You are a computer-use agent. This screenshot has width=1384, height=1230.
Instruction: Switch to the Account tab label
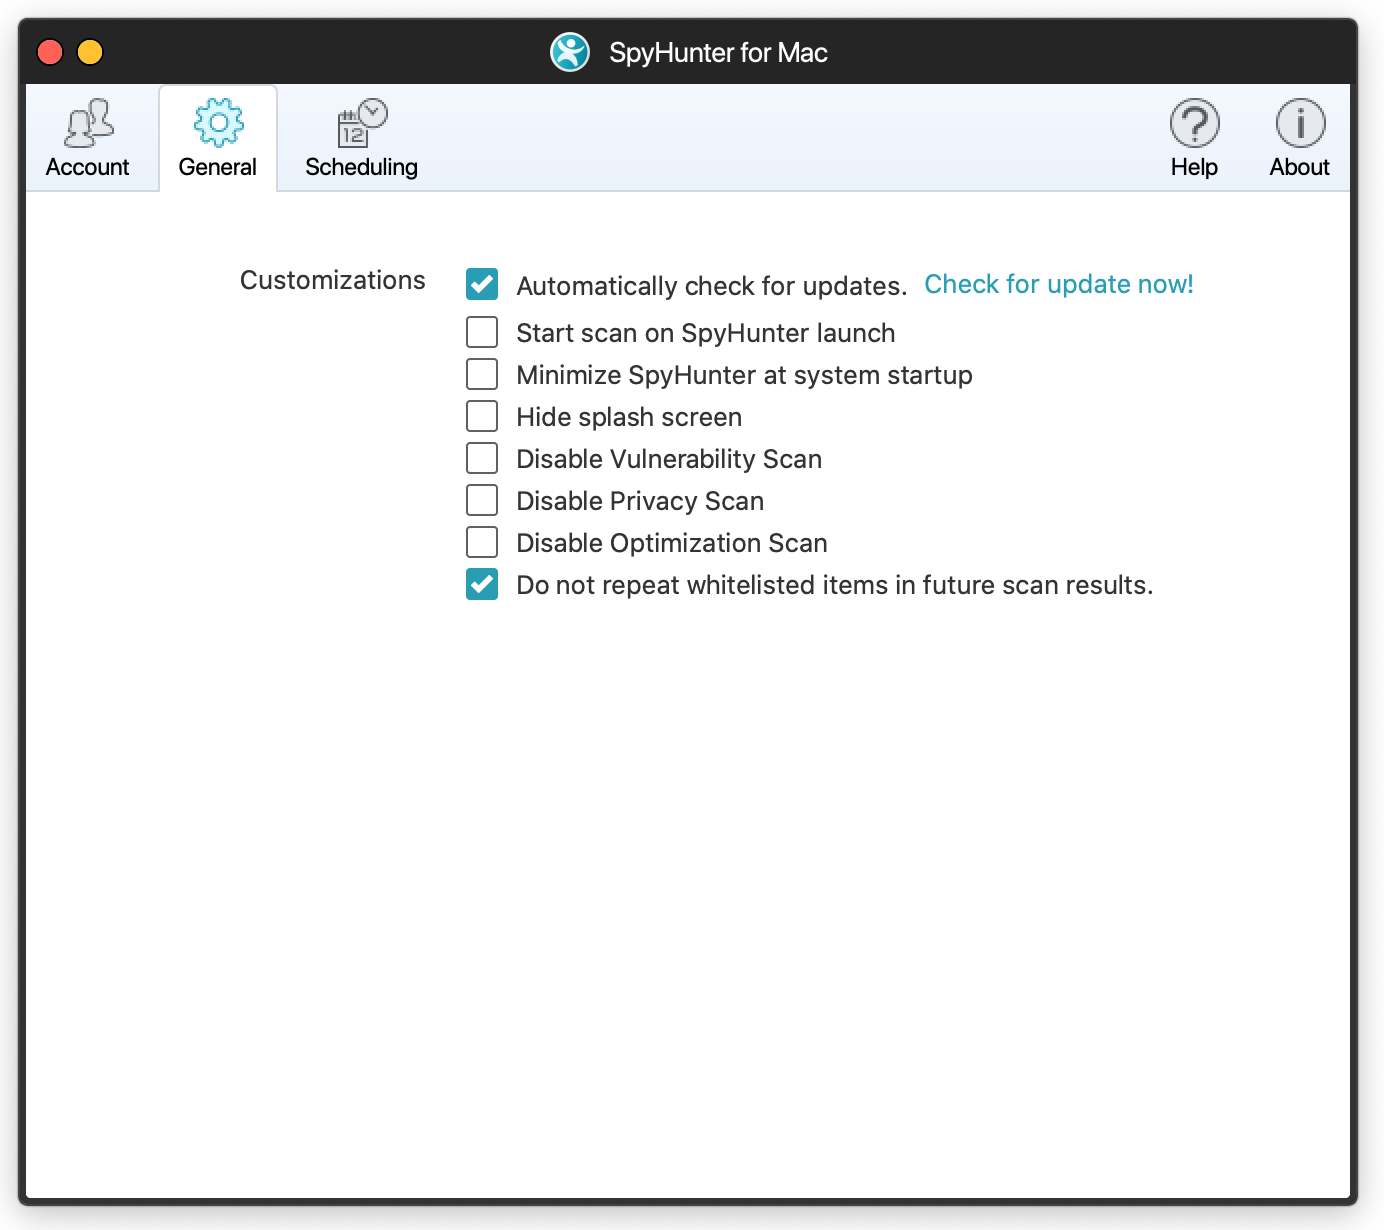click(x=88, y=167)
